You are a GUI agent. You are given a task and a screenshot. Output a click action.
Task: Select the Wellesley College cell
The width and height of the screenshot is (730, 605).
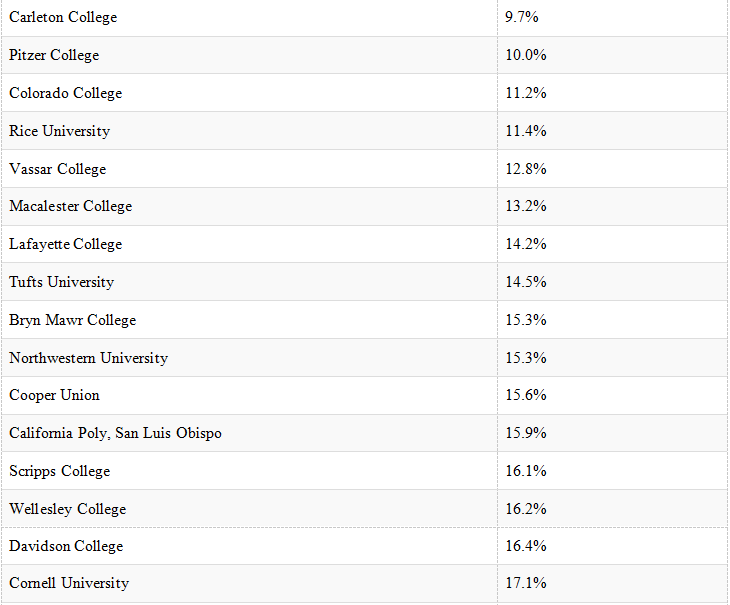click(68, 509)
